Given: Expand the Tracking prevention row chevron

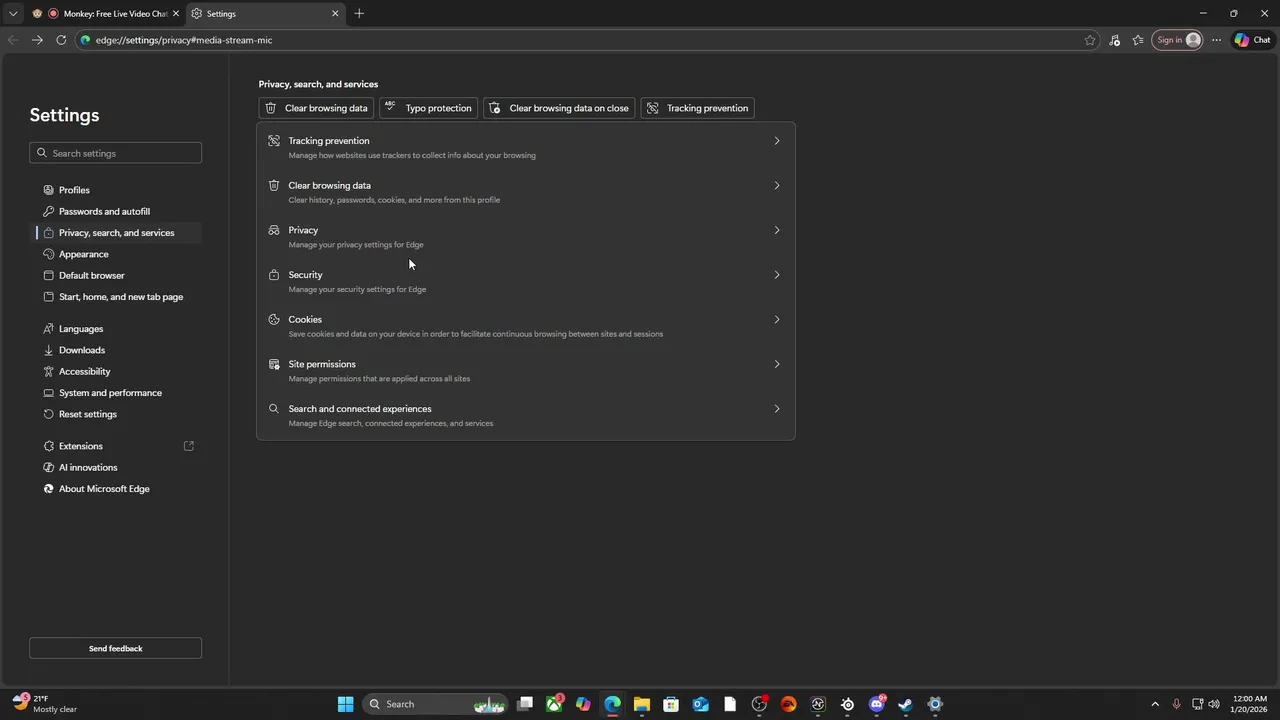Looking at the screenshot, I should point(776,141).
